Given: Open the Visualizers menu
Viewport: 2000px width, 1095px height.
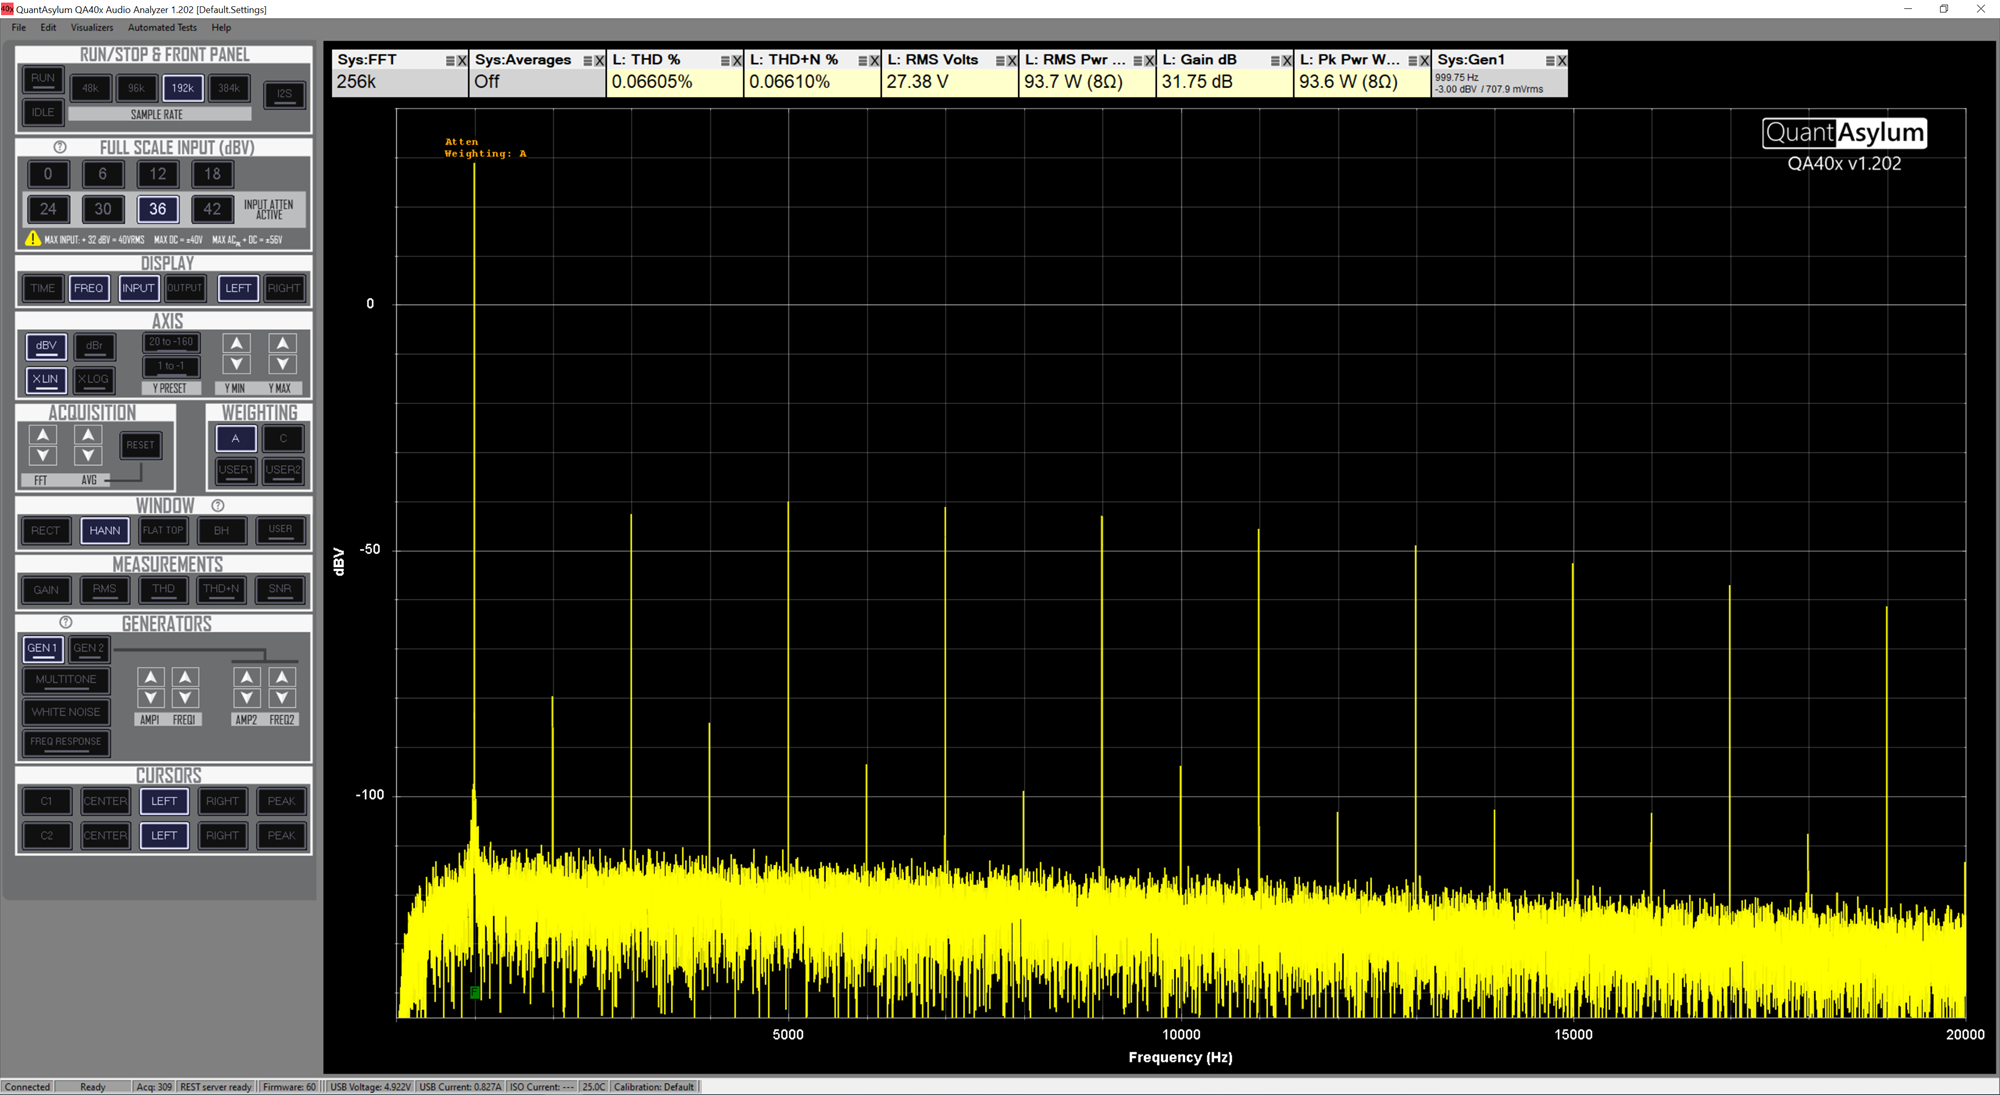Looking at the screenshot, I should click(x=92, y=28).
